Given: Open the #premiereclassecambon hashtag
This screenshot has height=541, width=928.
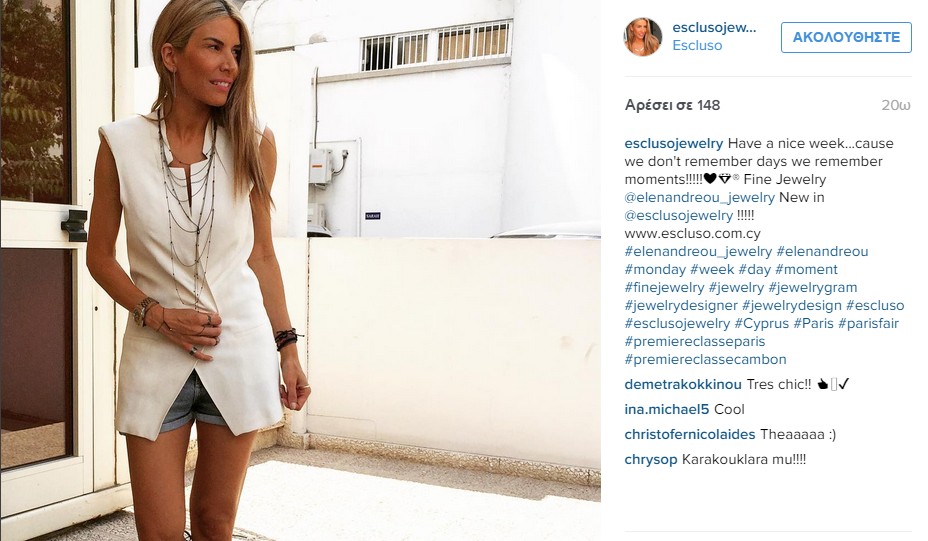Looking at the screenshot, I should [705, 359].
